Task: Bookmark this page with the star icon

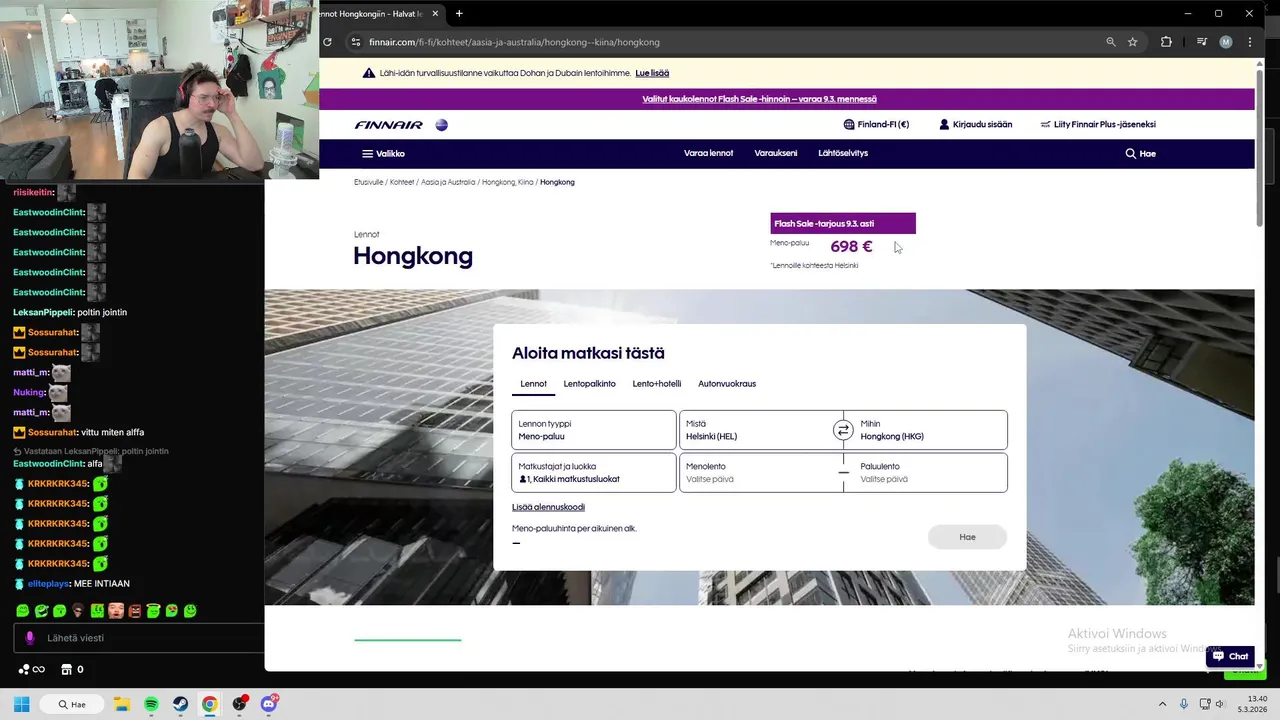Action: coord(1133,42)
